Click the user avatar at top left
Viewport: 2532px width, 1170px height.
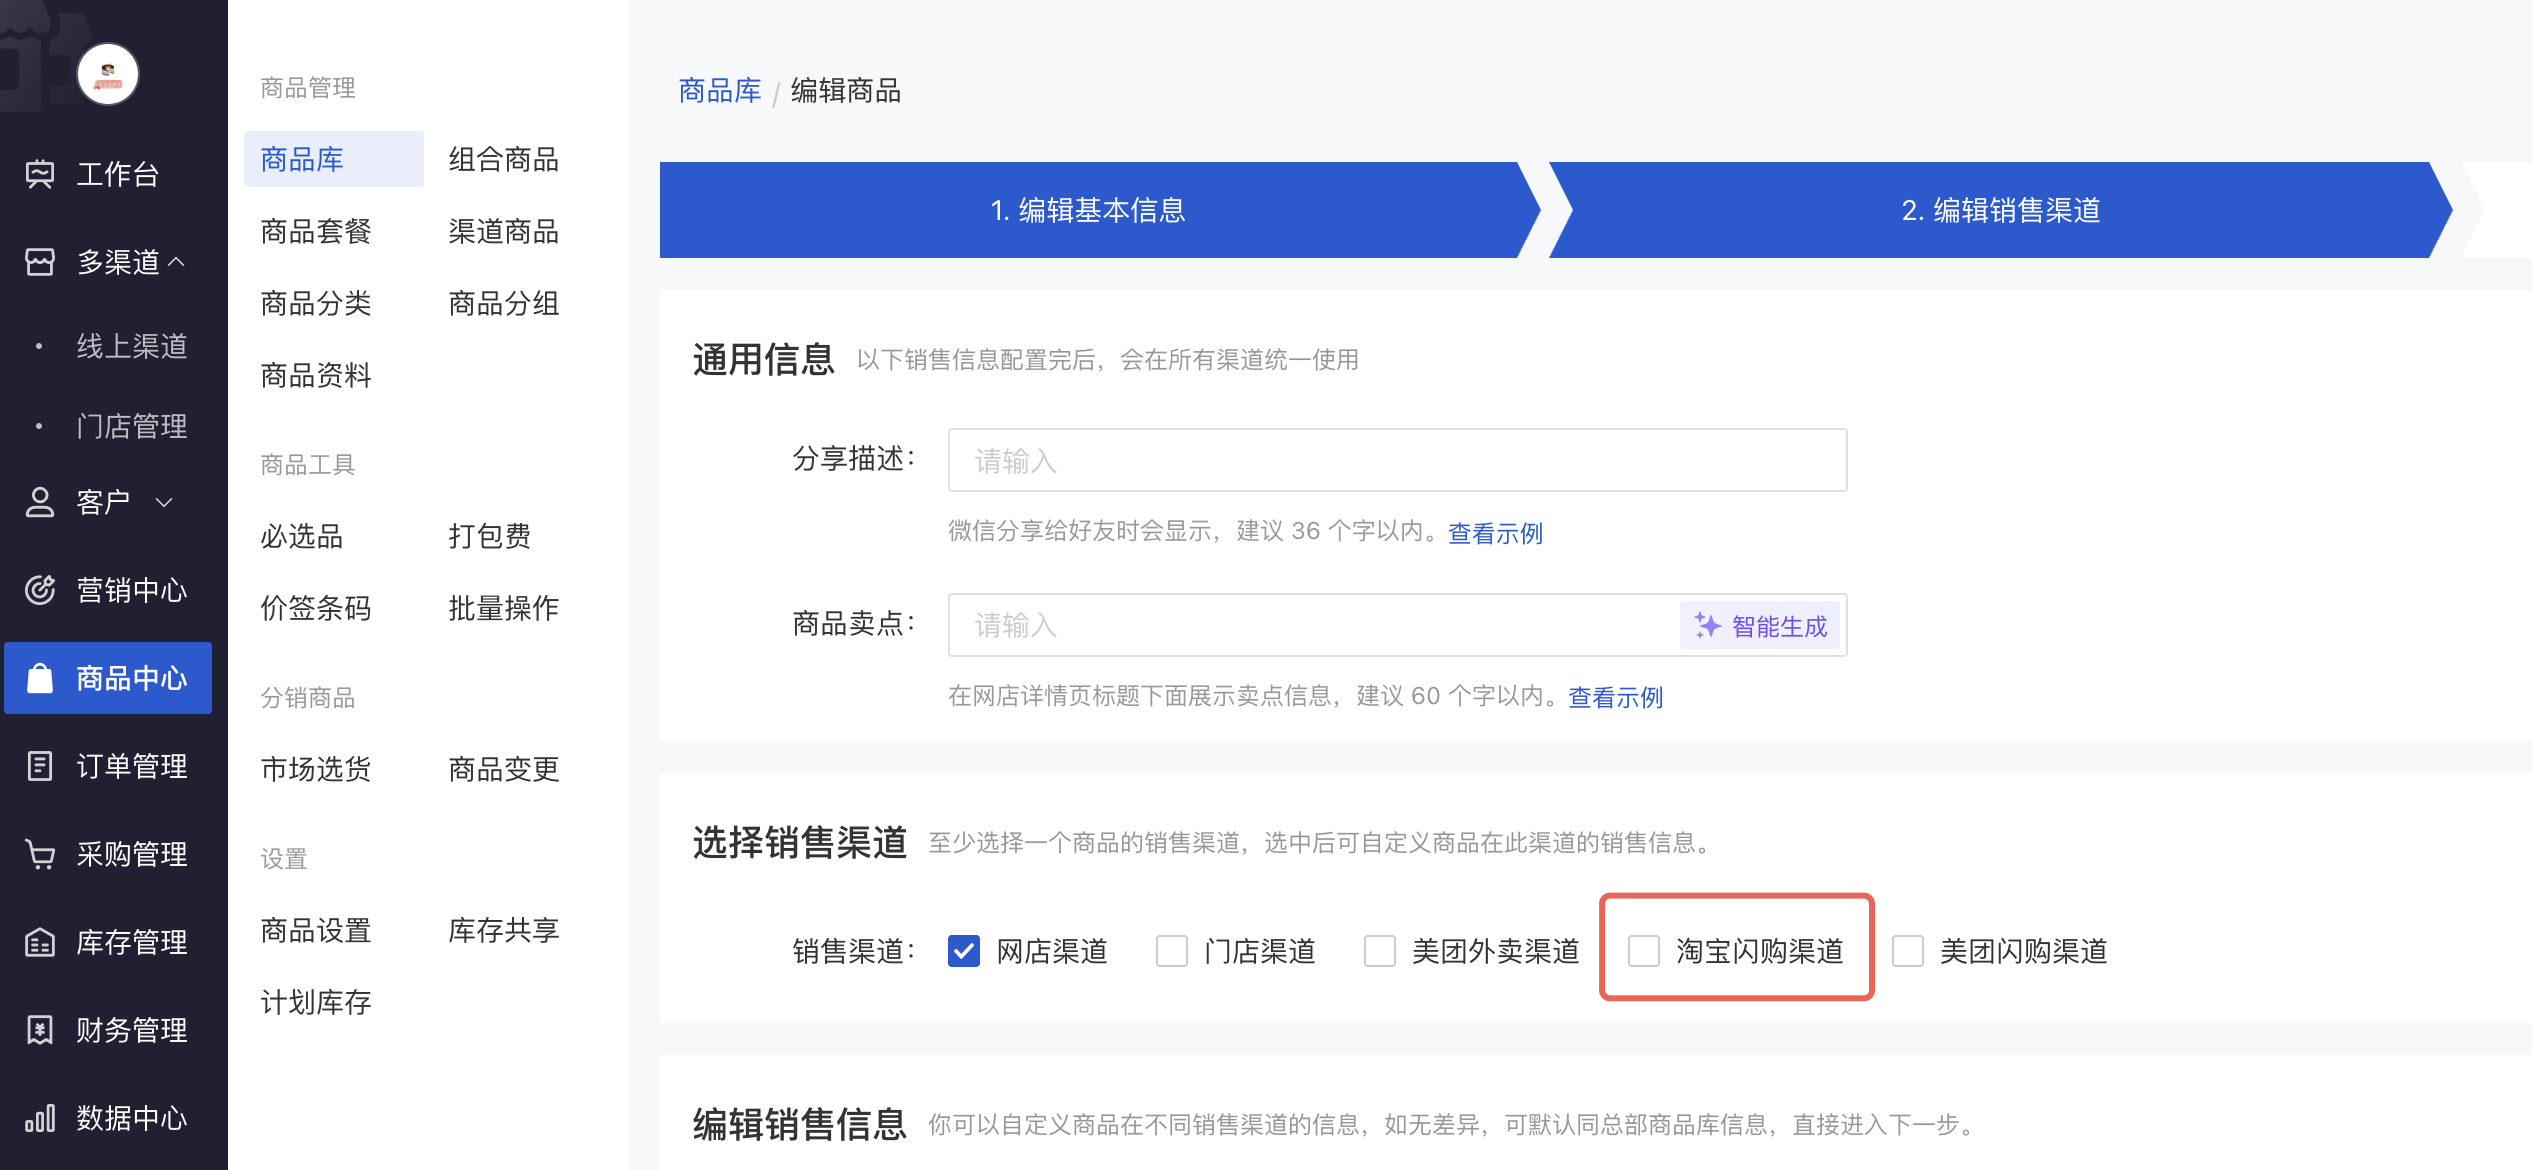(x=108, y=74)
